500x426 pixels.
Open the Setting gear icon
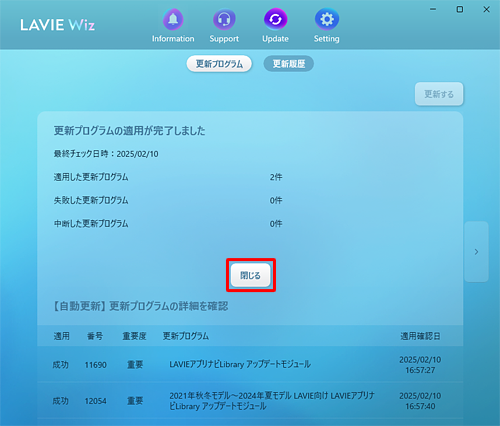327,19
